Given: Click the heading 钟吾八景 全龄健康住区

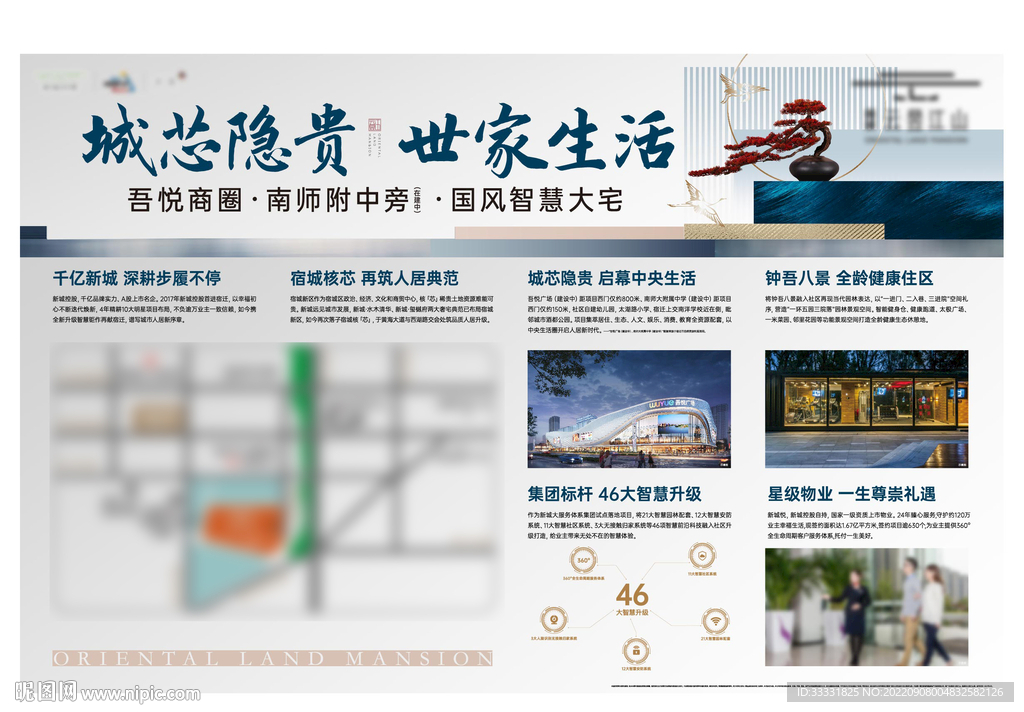Looking at the screenshot, I should point(850,278).
